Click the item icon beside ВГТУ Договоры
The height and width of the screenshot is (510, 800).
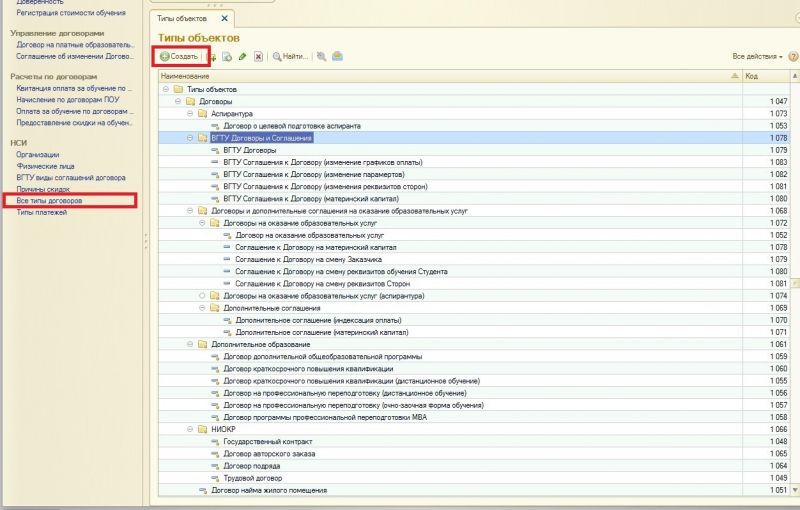pos(215,150)
